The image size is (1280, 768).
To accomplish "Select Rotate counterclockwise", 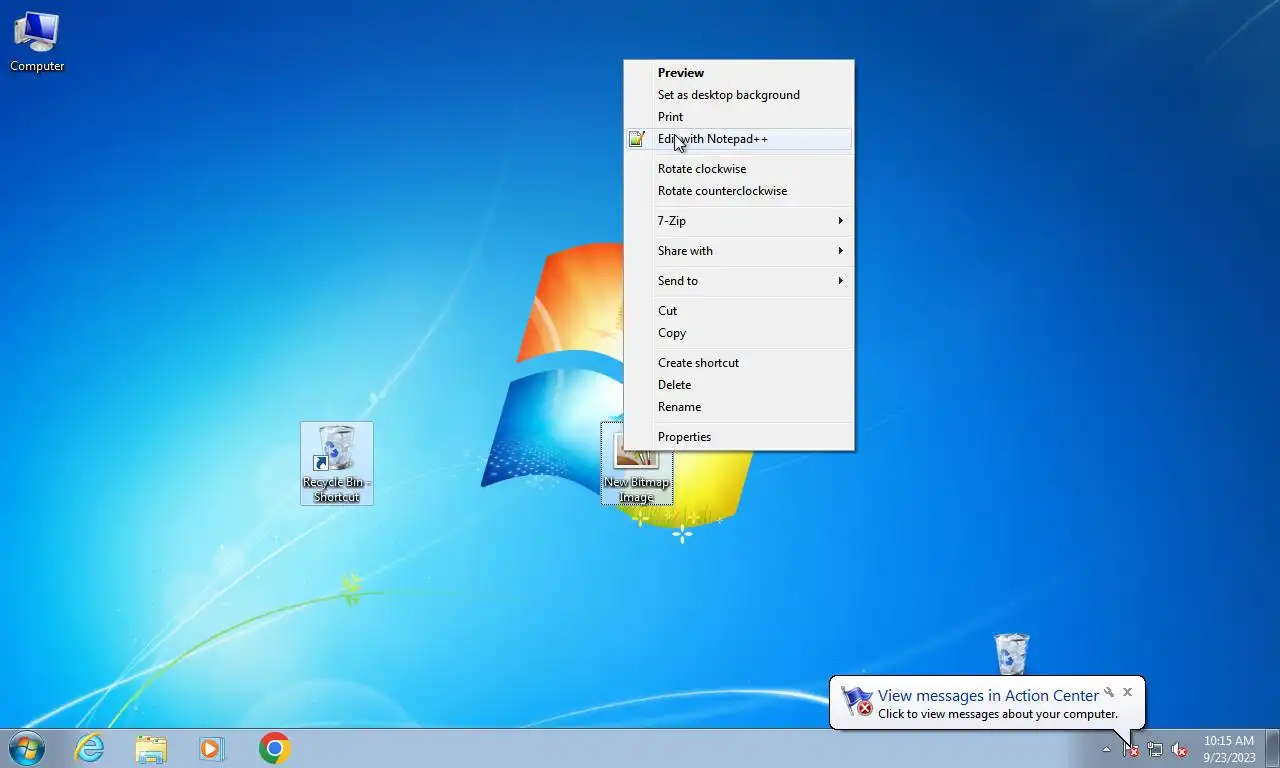I will coord(739,191).
